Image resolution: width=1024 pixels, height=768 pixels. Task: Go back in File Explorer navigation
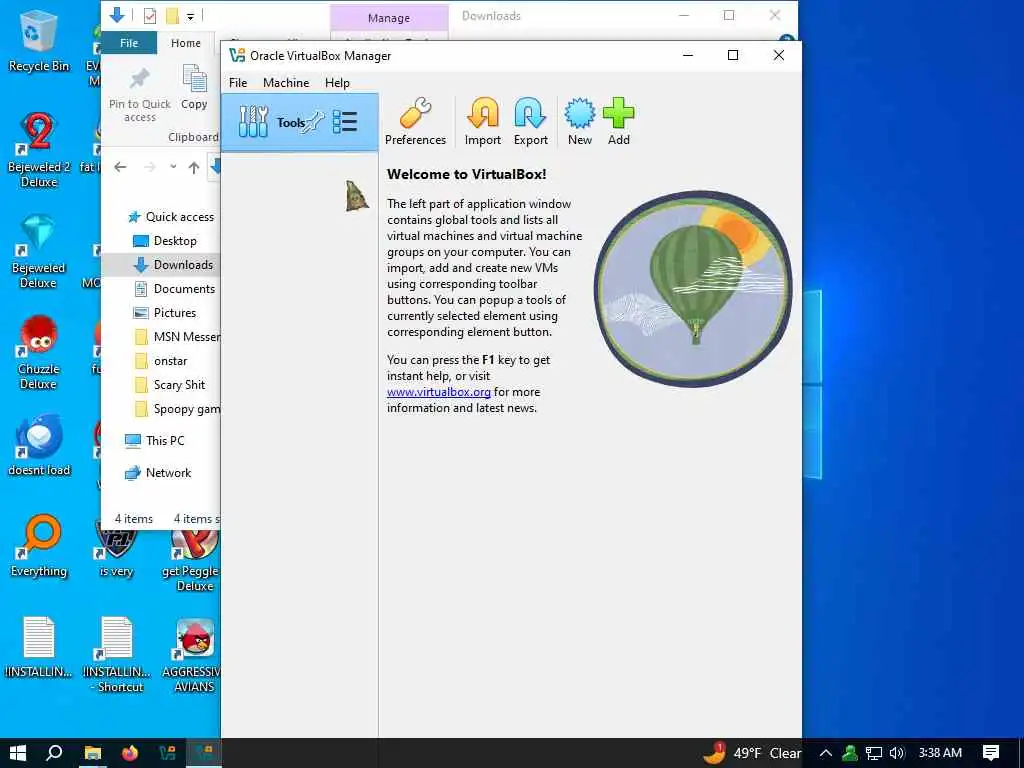(120, 167)
